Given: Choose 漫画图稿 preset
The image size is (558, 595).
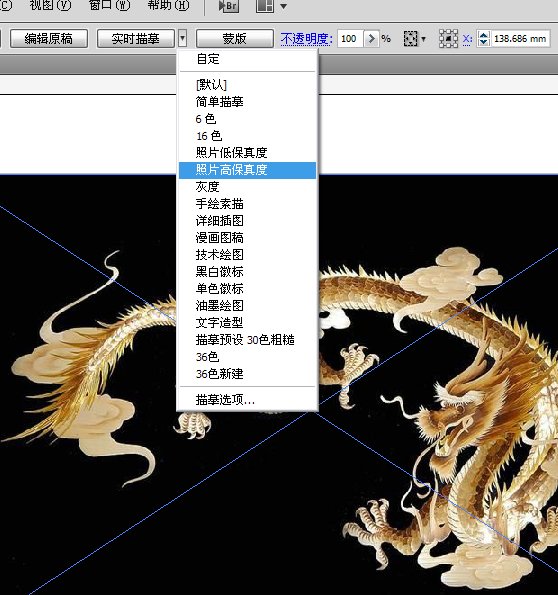Looking at the screenshot, I should 247,238.
